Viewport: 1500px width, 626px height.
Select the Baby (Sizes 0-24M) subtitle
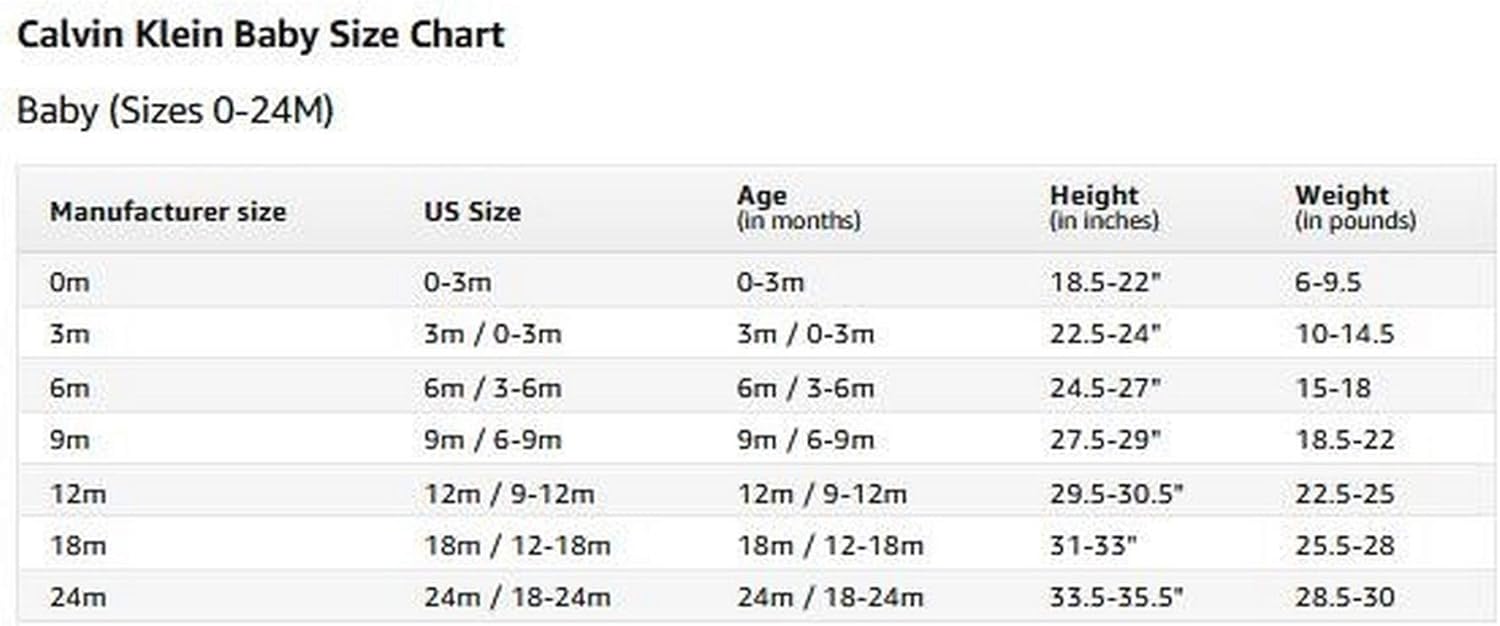point(175,111)
